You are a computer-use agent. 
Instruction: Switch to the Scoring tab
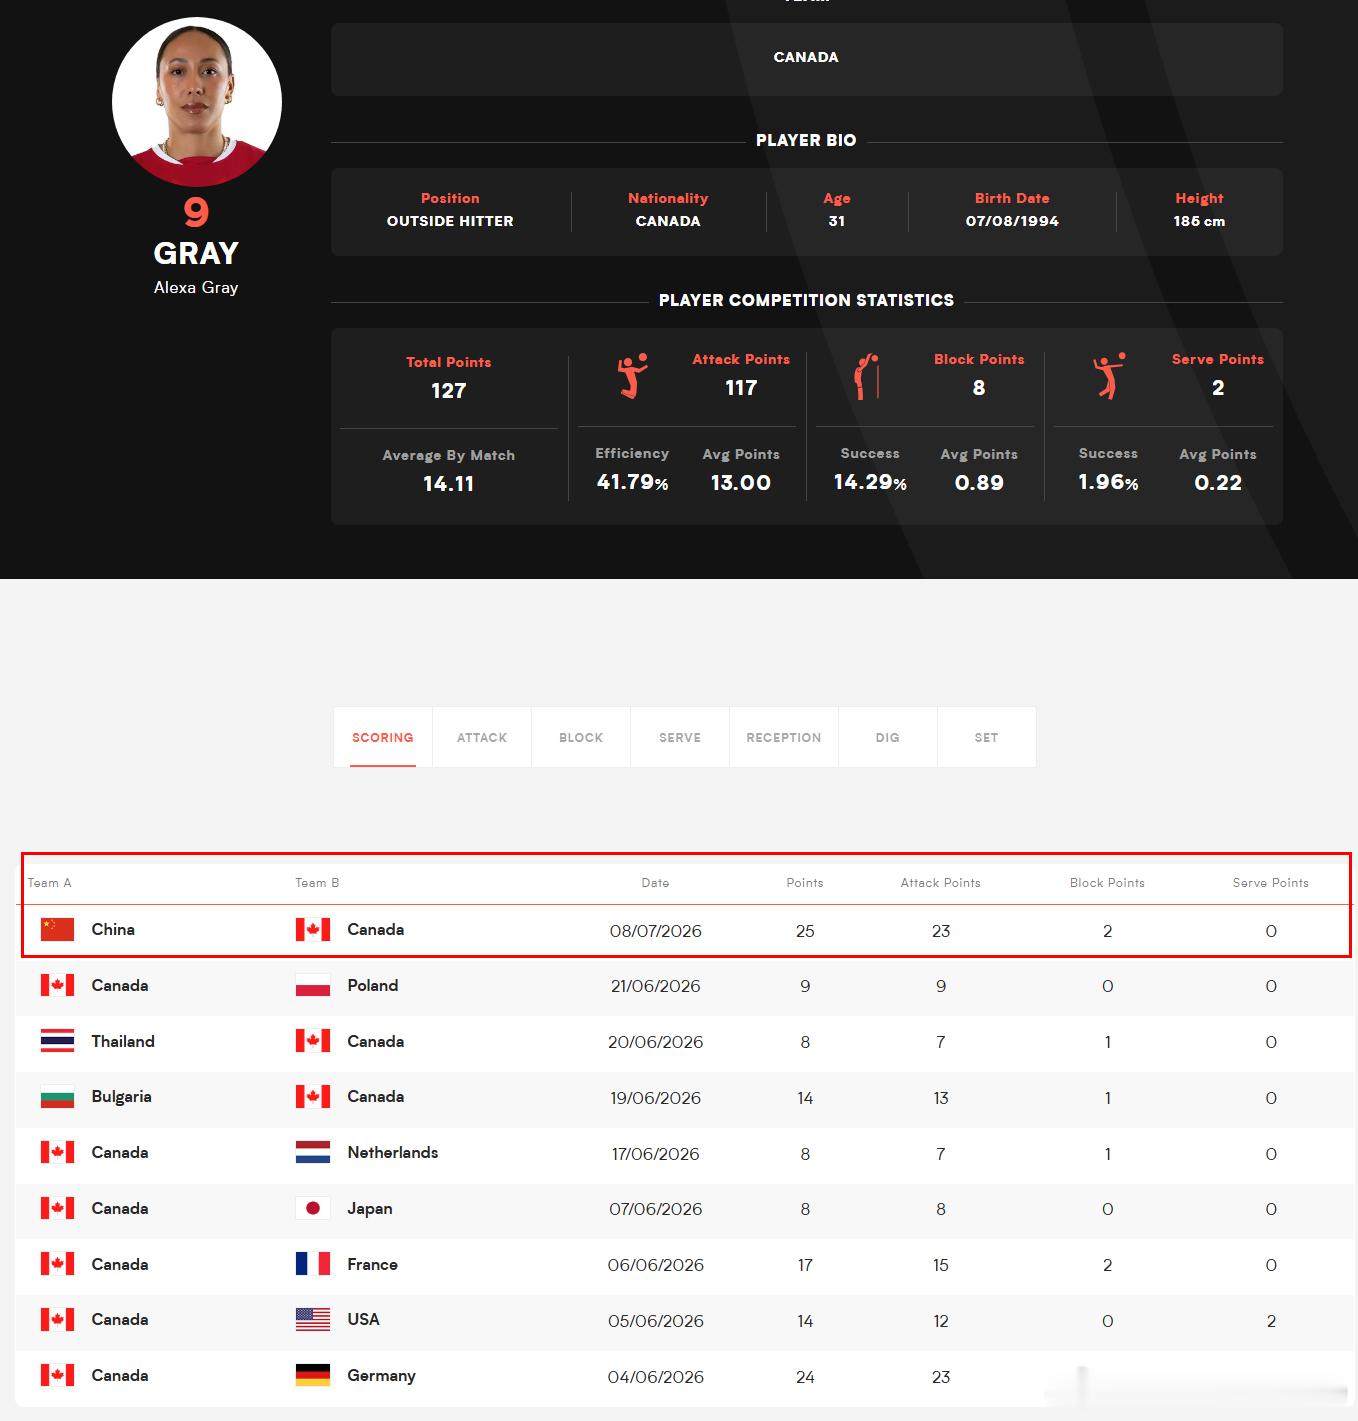pyautogui.click(x=383, y=737)
